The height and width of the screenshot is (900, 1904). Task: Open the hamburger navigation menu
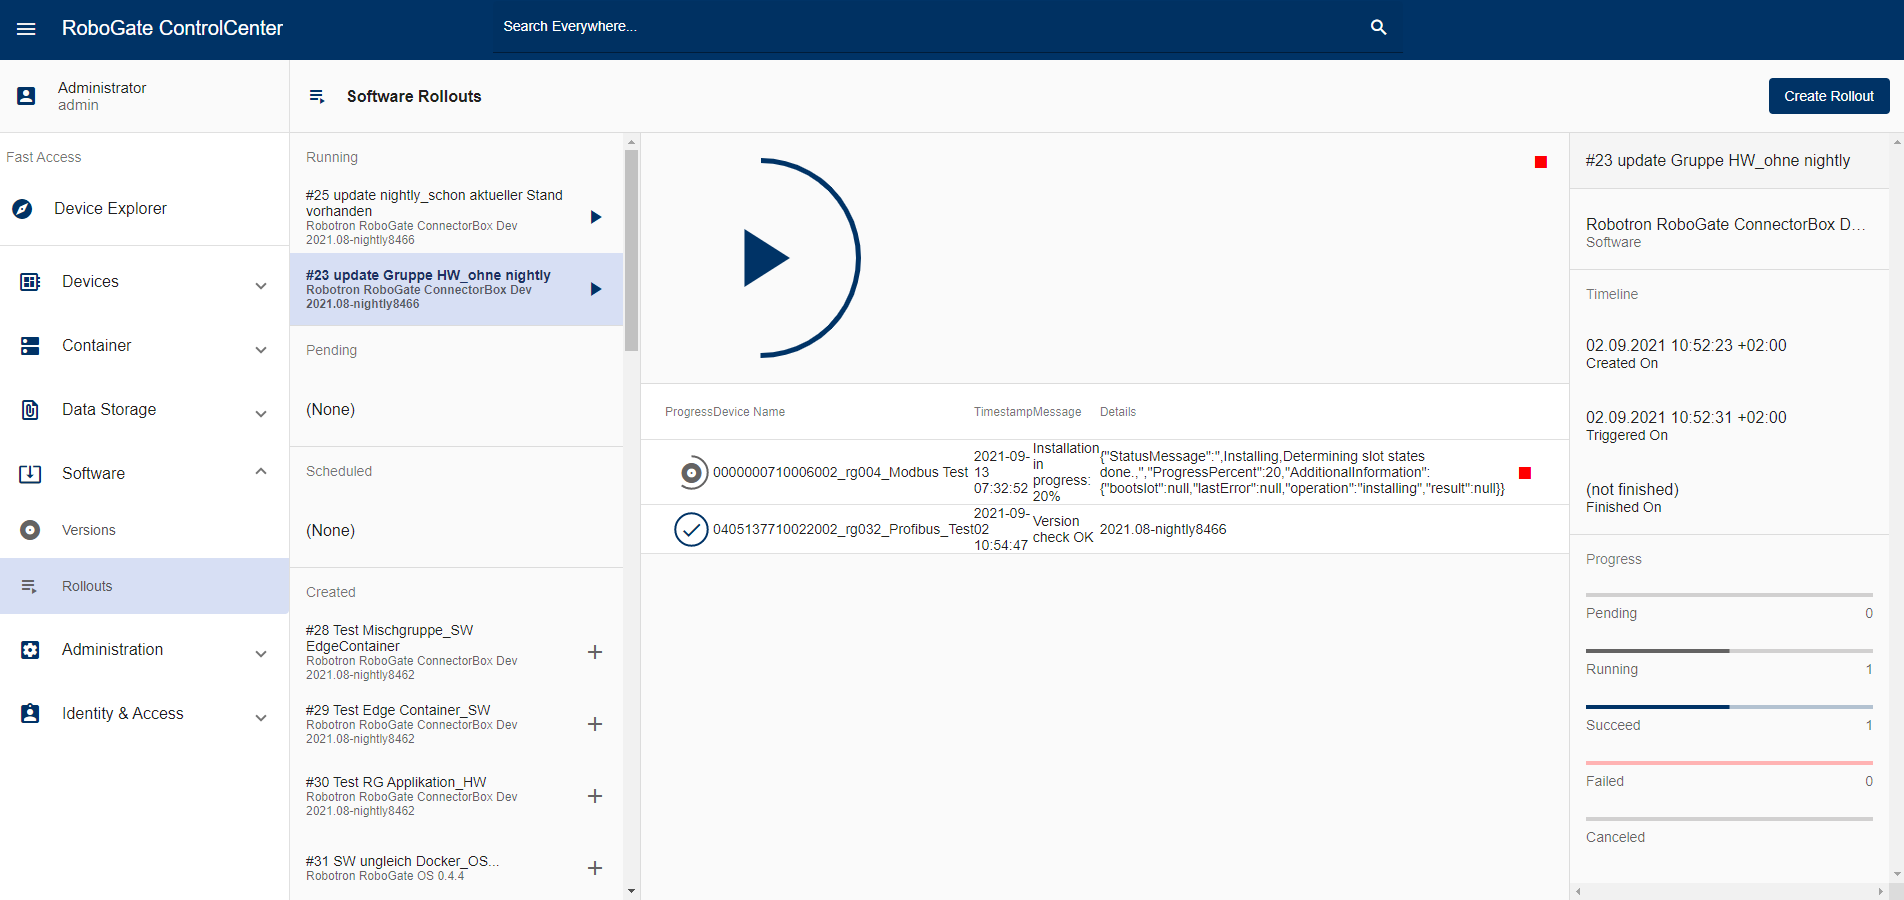click(26, 29)
